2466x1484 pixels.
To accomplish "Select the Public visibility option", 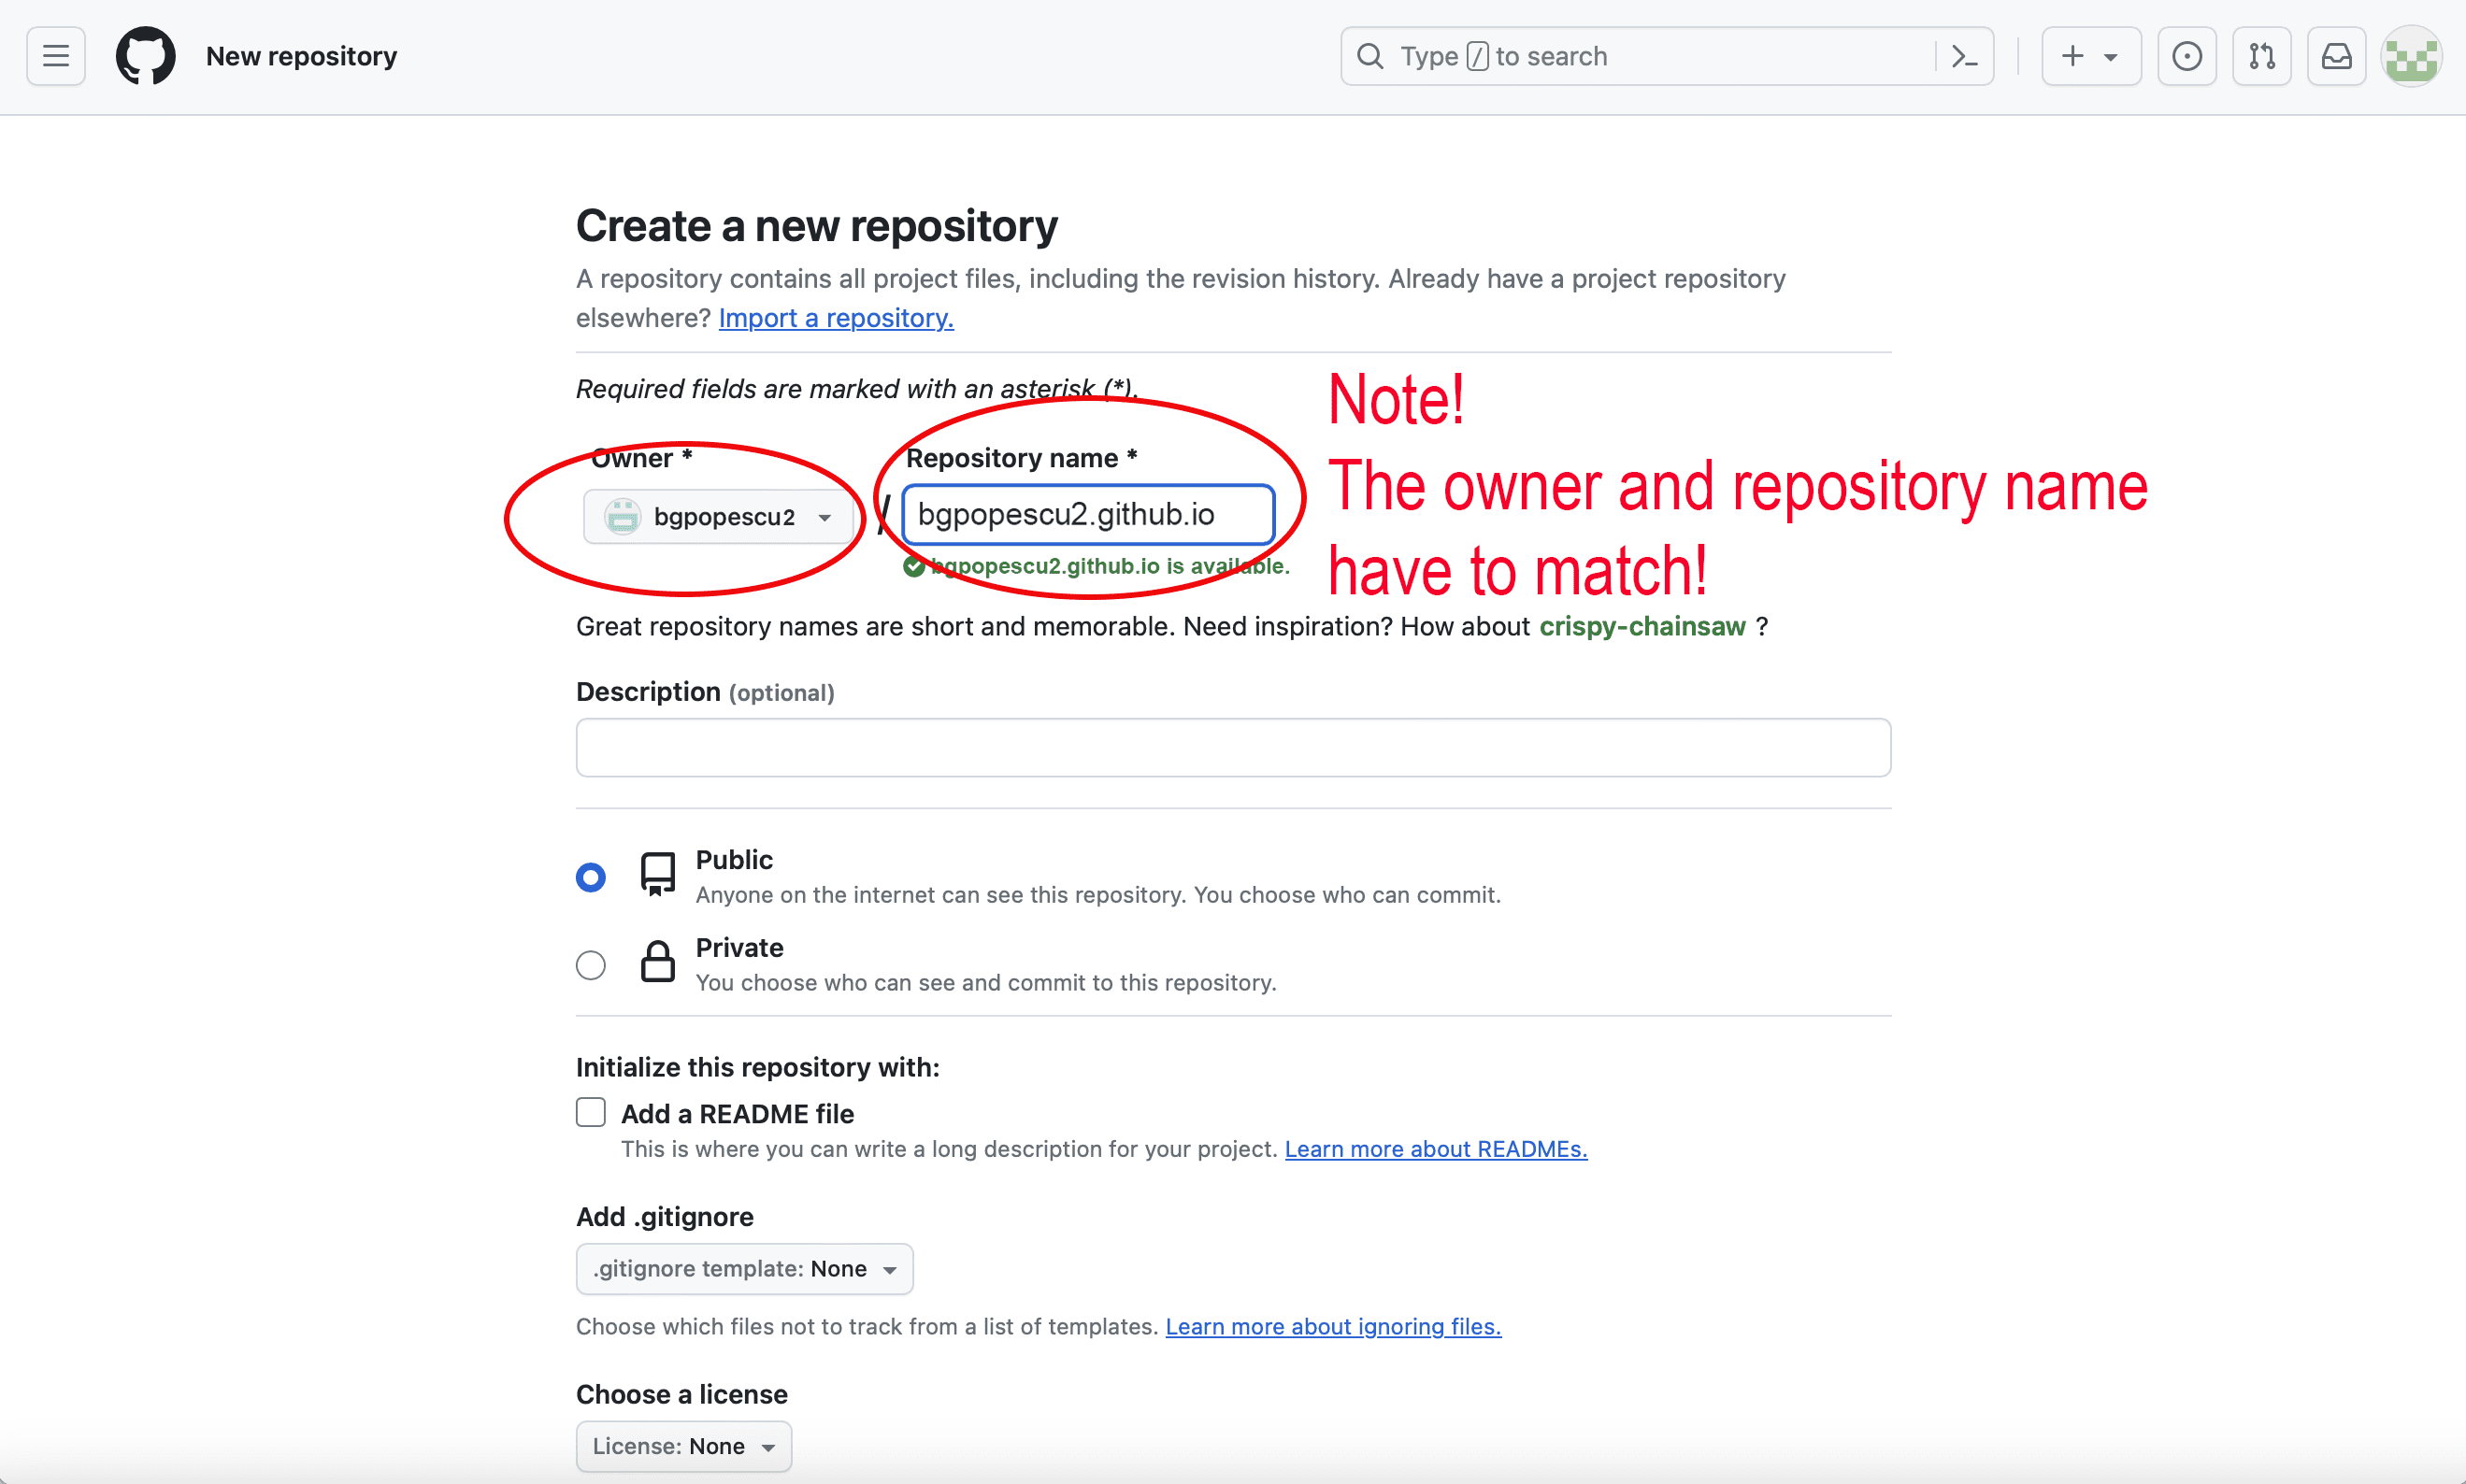I will [591, 877].
